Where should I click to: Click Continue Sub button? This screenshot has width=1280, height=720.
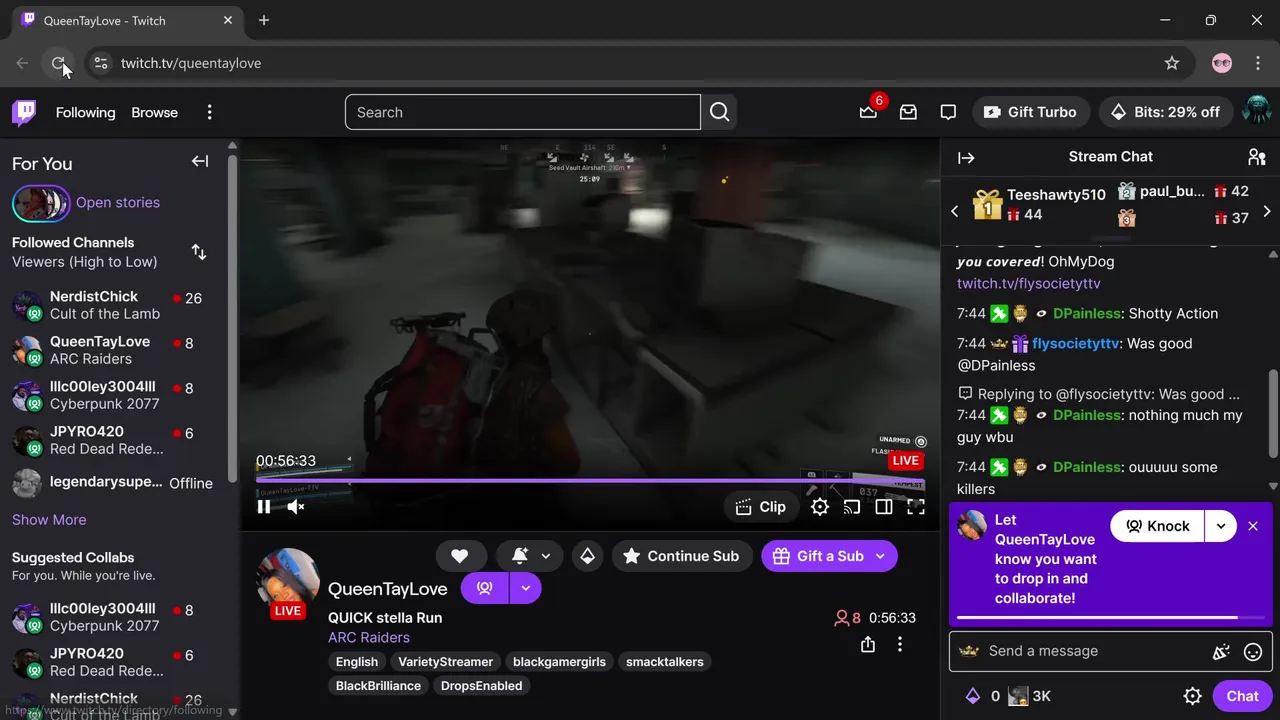(682, 556)
